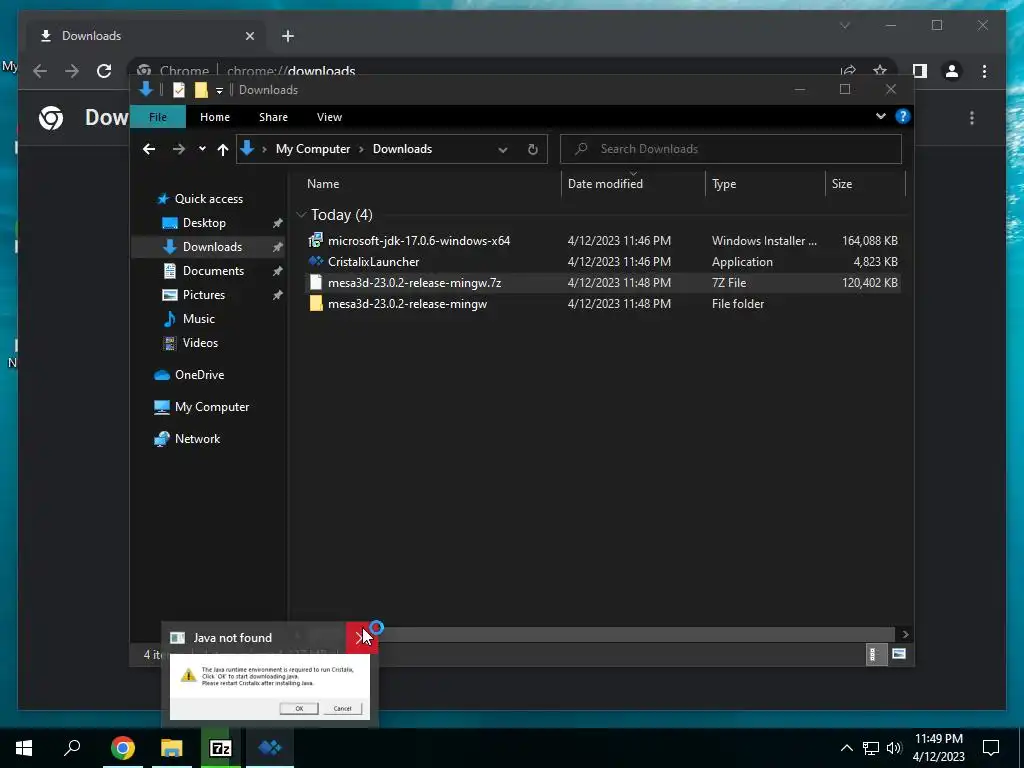Reload the Chrome downloads page
The height and width of the screenshot is (768, 1024).
(104, 71)
